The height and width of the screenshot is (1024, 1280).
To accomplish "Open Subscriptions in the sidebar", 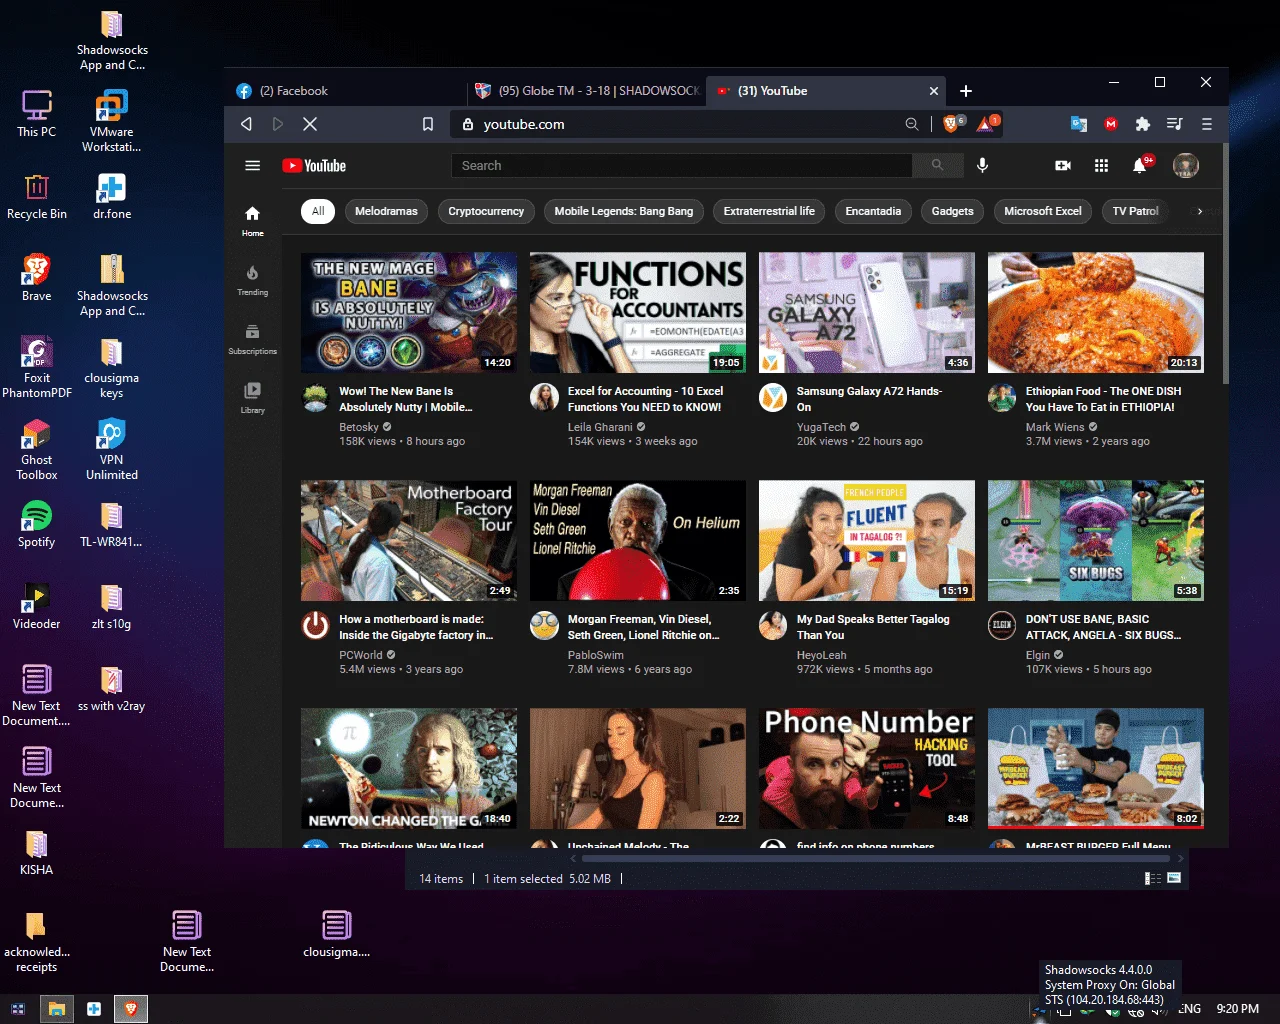I will coord(253,339).
